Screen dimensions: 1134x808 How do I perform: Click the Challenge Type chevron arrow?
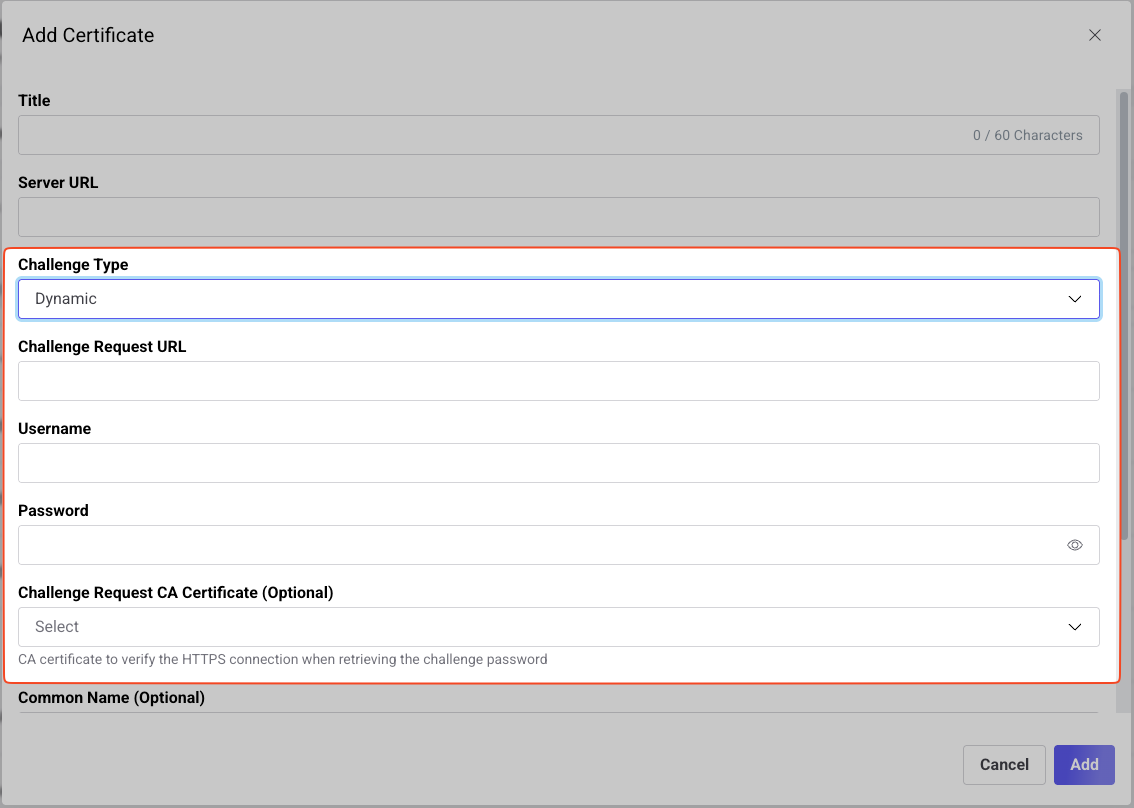tap(1075, 299)
